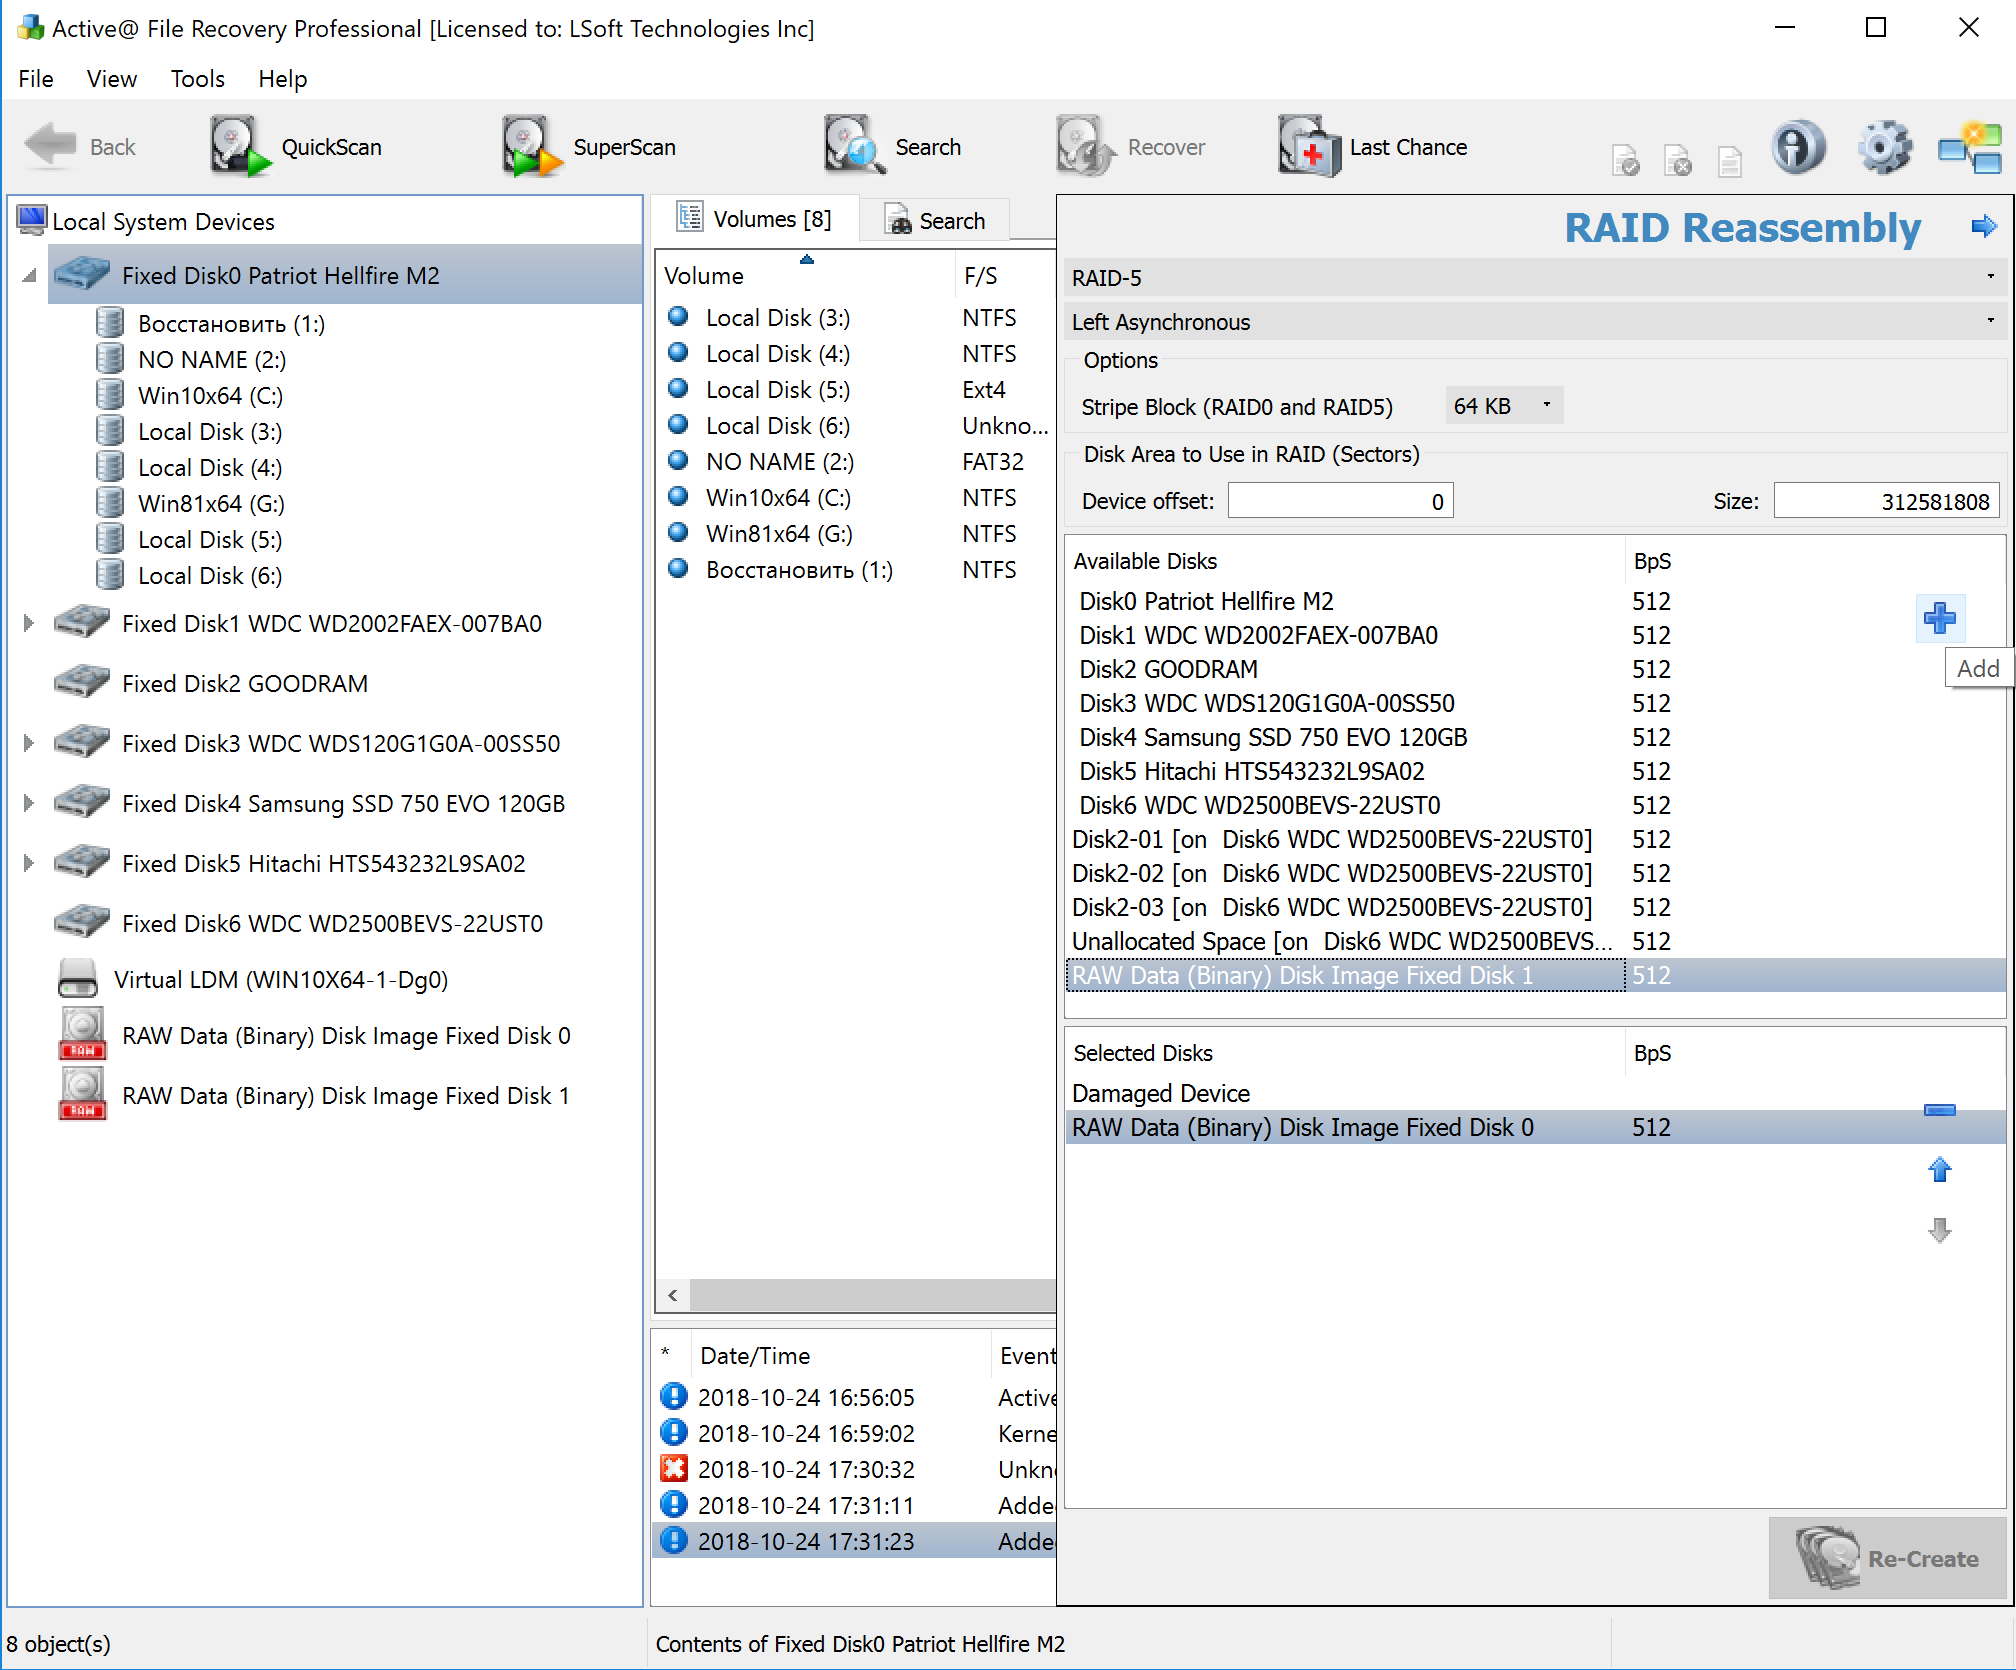The height and width of the screenshot is (1670, 2016).
Task: Open the Last Chance recovery tool
Action: pos(1373,147)
